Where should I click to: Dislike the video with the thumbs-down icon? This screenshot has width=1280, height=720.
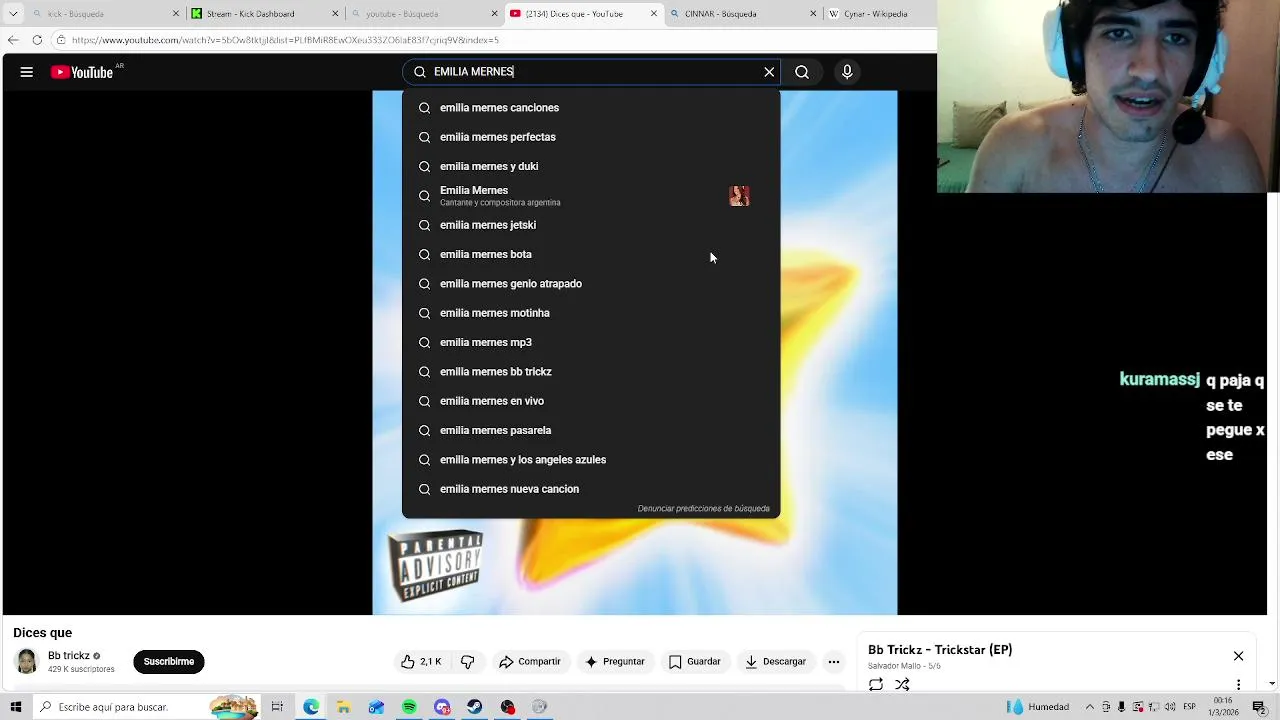pos(467,661)
